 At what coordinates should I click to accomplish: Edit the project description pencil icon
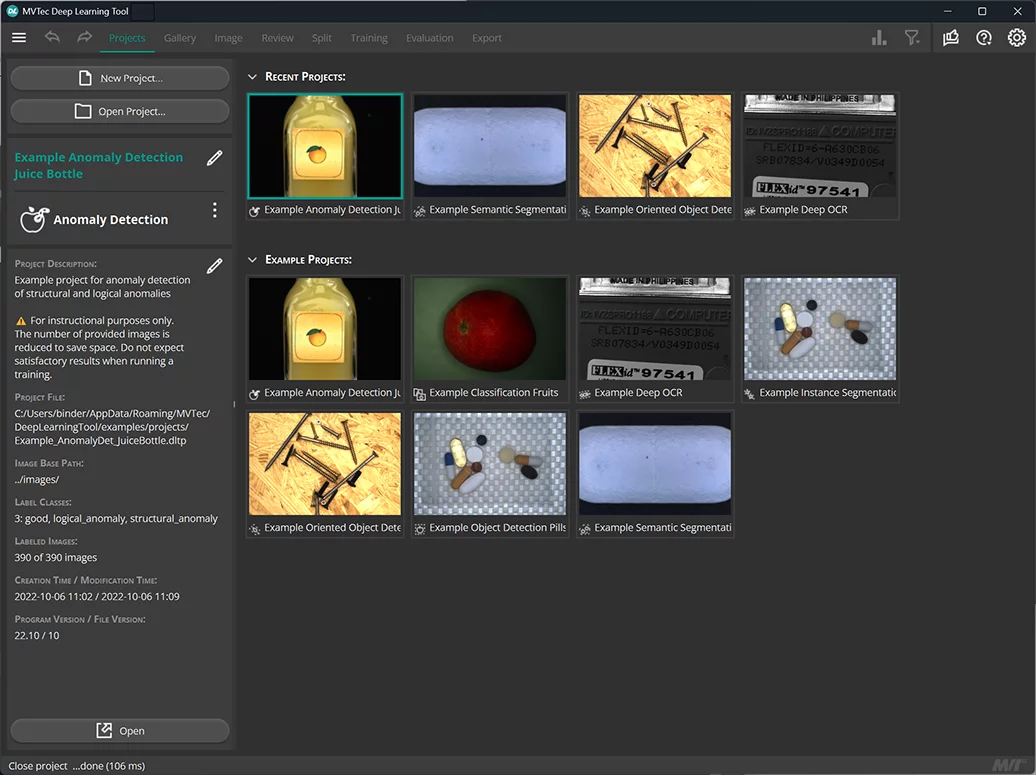(x=214, y=266)
